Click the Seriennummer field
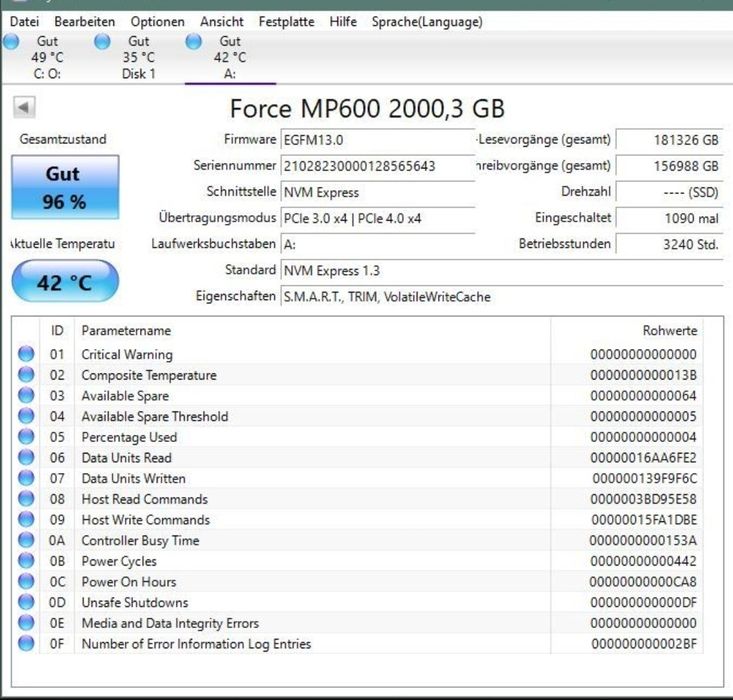The image size is (733, 700). (377, 166)
